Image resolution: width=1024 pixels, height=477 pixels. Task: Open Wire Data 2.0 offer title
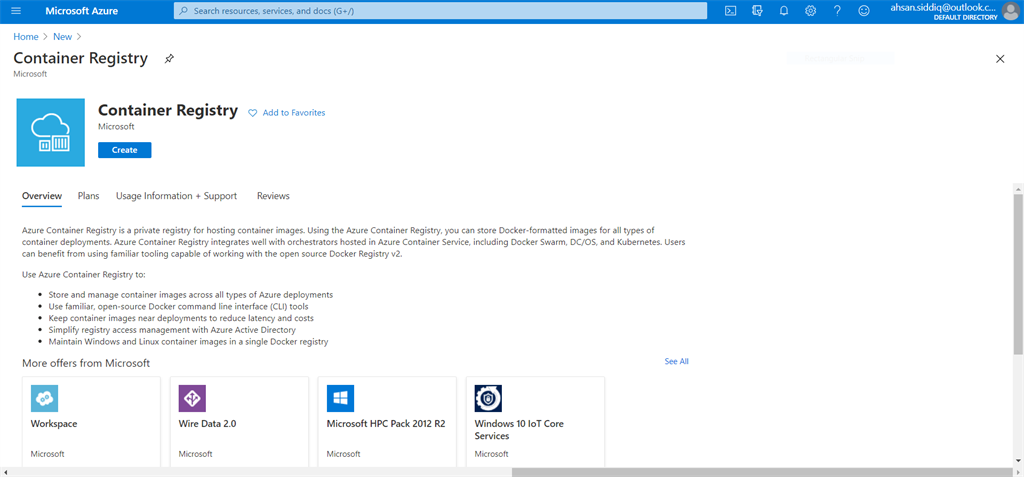point(207,423)
